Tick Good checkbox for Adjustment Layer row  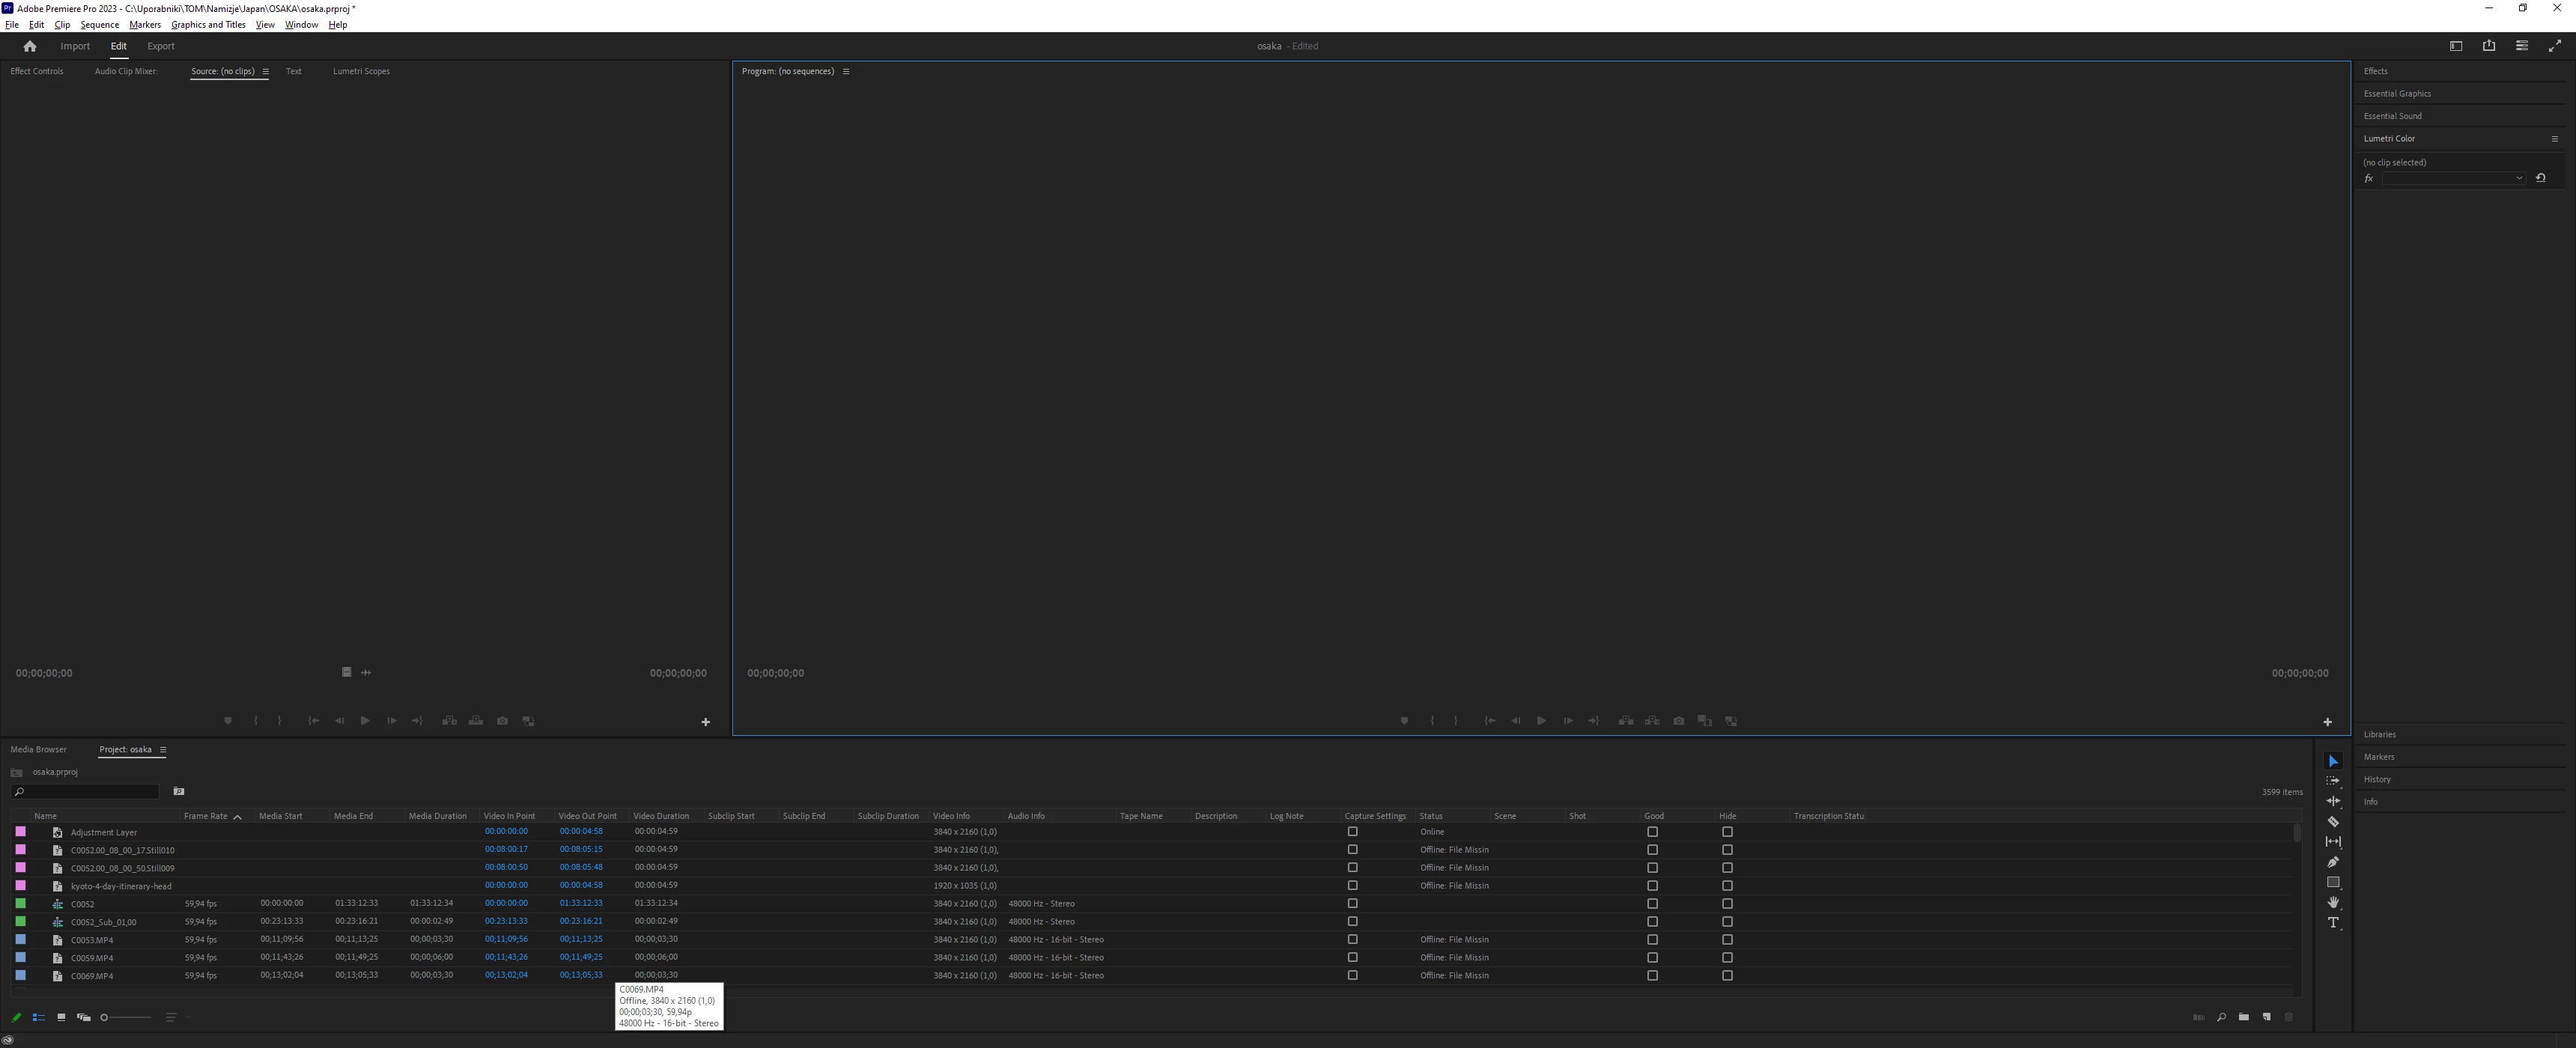pos(1652,832)
